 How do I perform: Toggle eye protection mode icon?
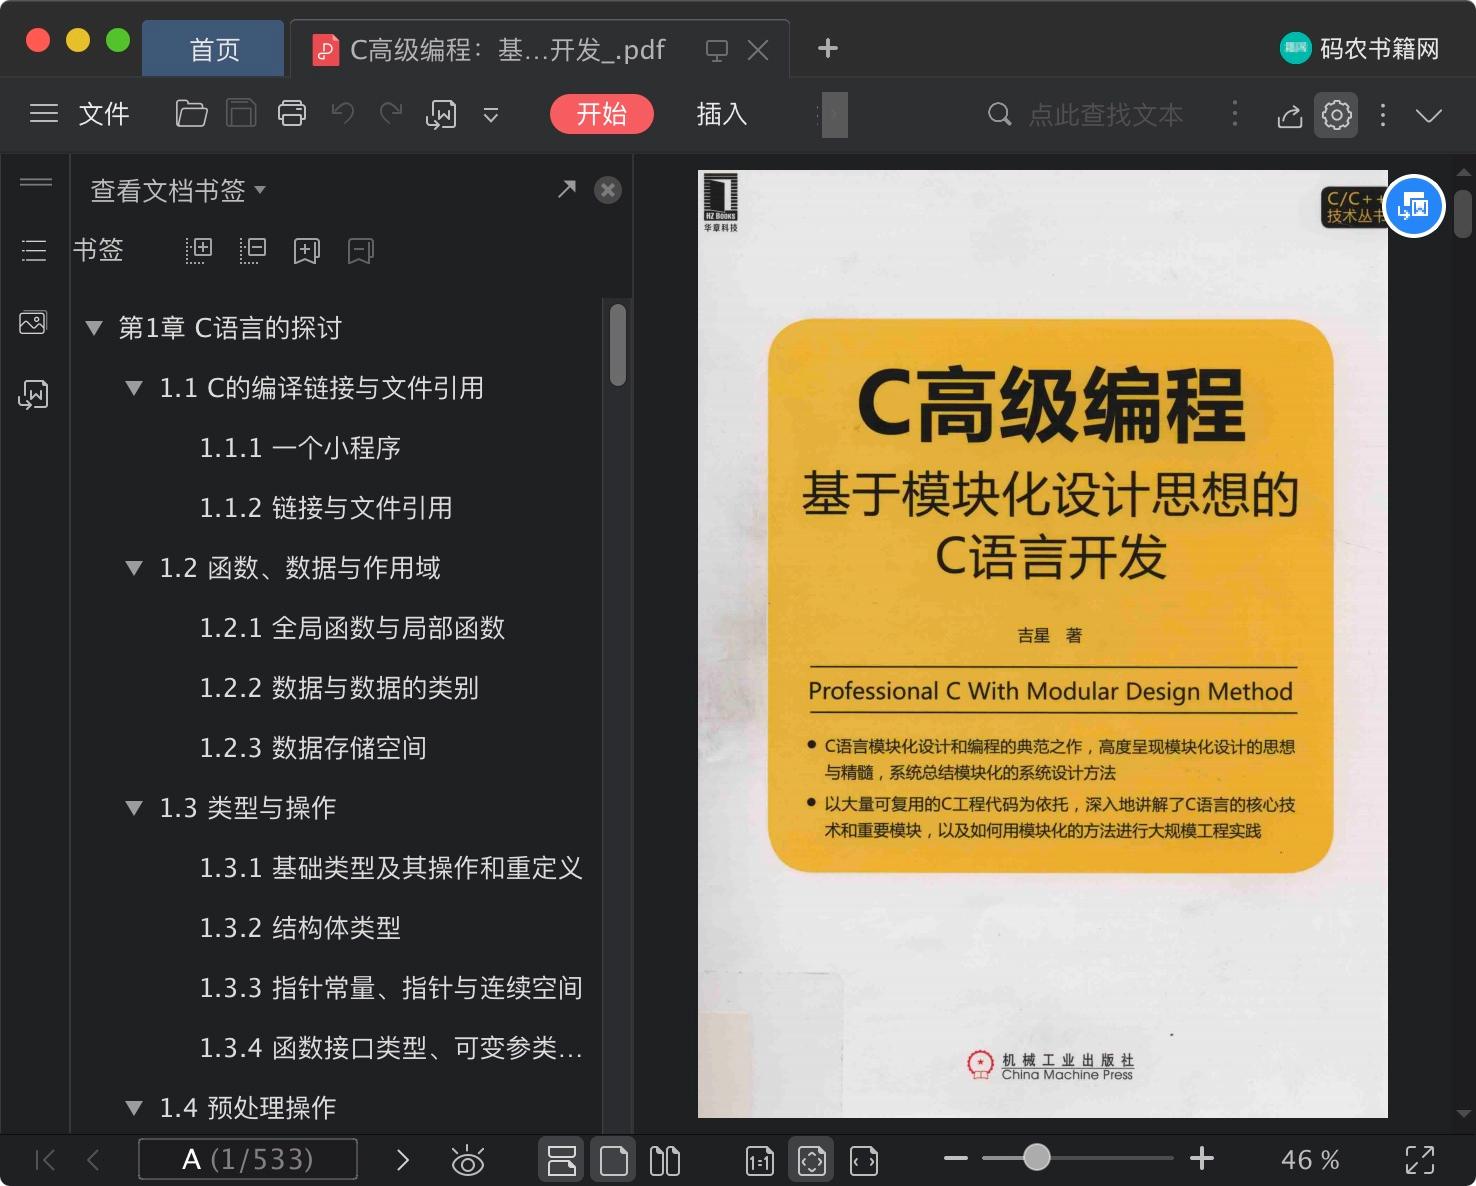click(467, 1160)
